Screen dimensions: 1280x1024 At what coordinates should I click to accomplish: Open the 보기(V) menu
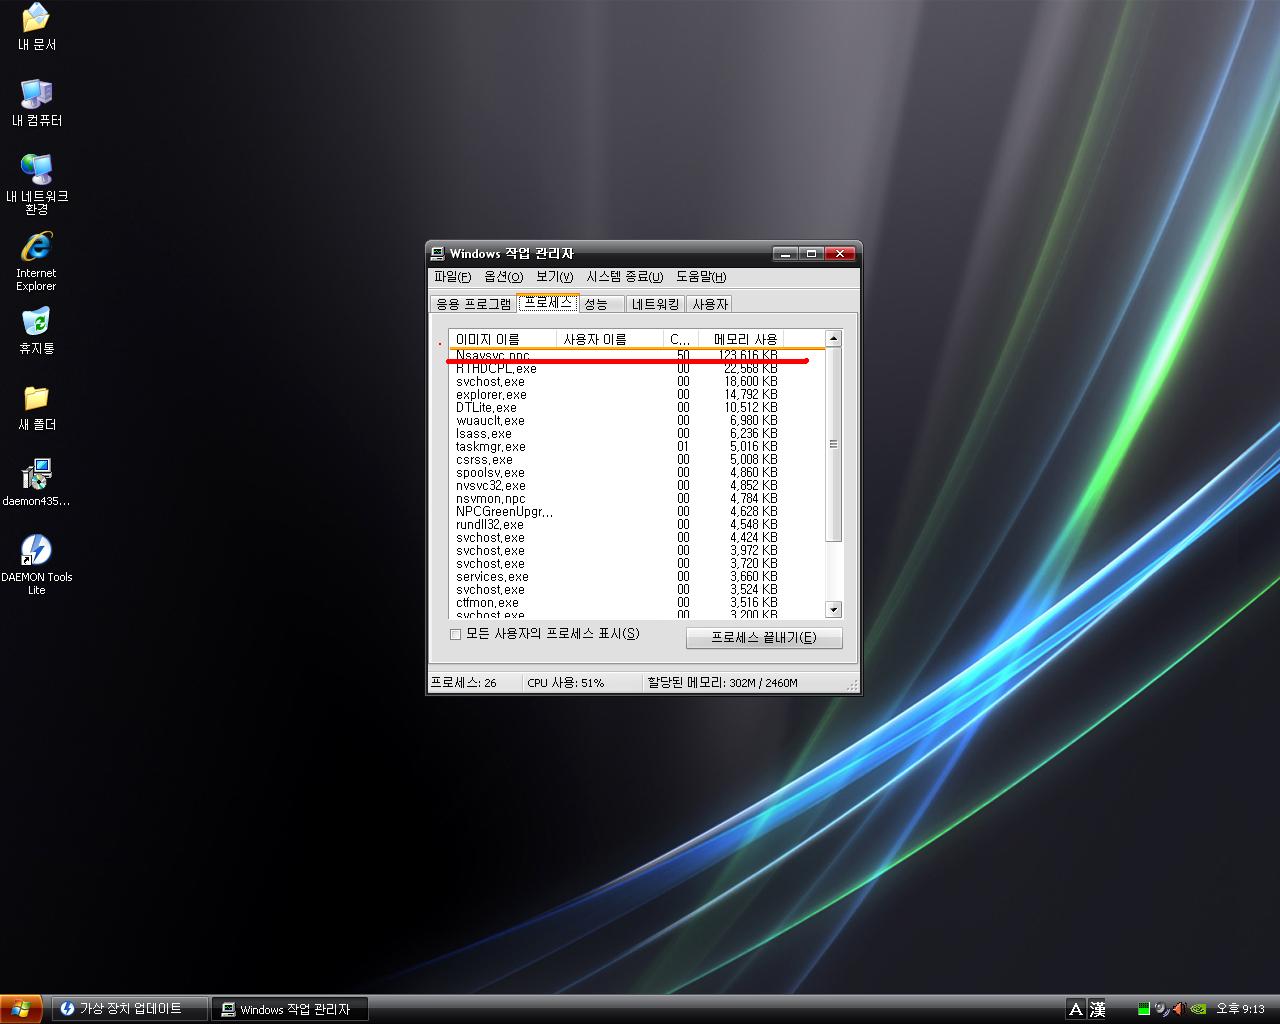click(554, 277)
